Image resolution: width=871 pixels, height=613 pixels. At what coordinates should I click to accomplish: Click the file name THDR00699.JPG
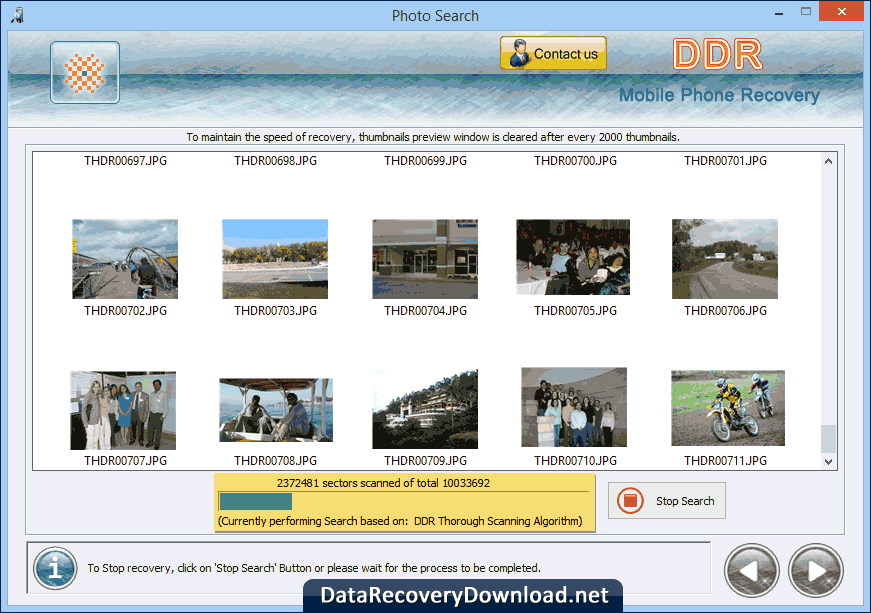[x=426, y=161]
